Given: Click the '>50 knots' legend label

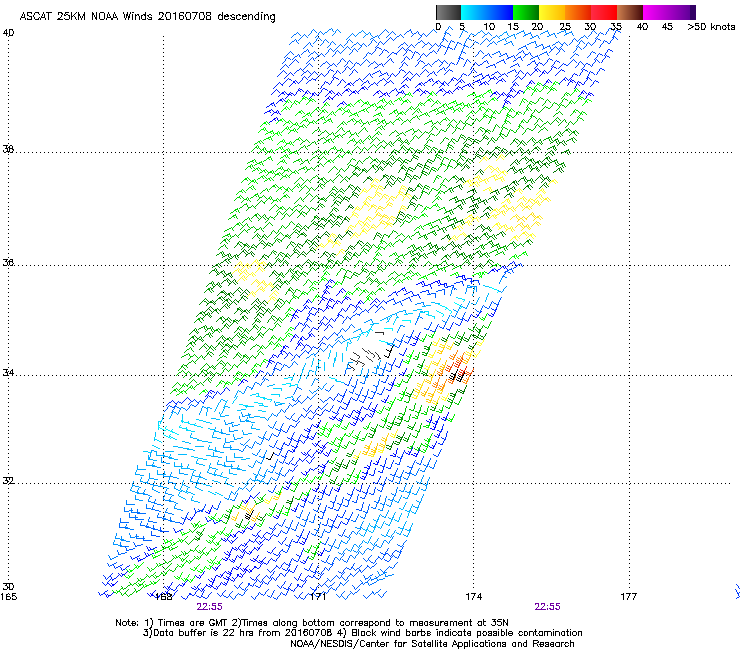Looking at the screenshot, I should [x=711, y=27].
